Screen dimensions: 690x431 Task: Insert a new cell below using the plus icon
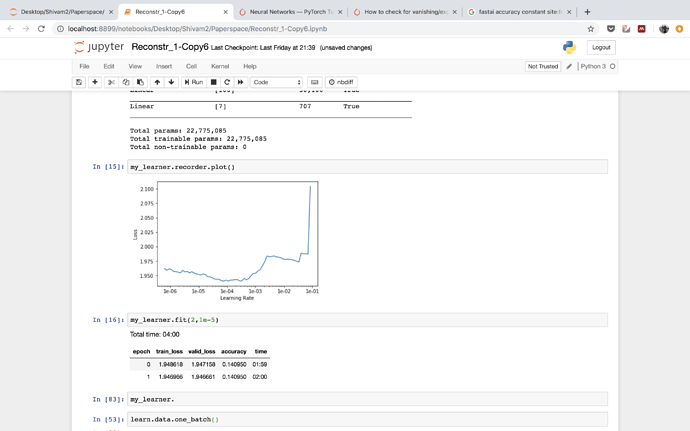click(x=95, y=82)
